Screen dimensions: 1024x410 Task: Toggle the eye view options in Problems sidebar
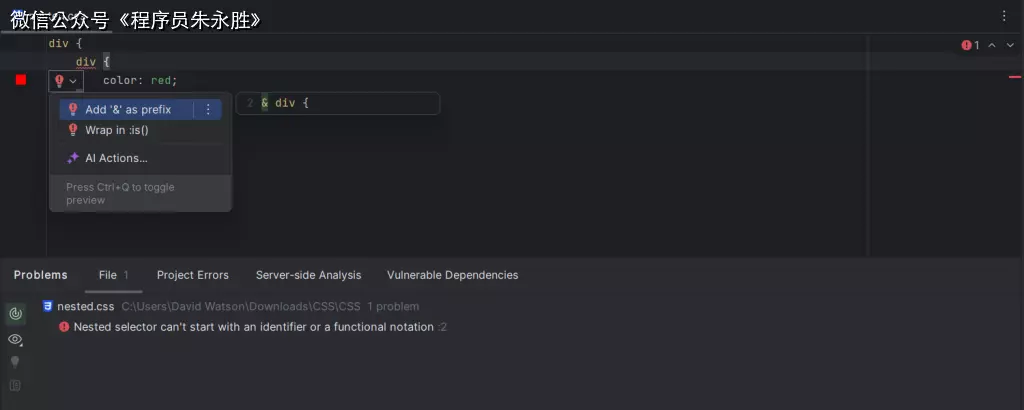coord(15,339)
